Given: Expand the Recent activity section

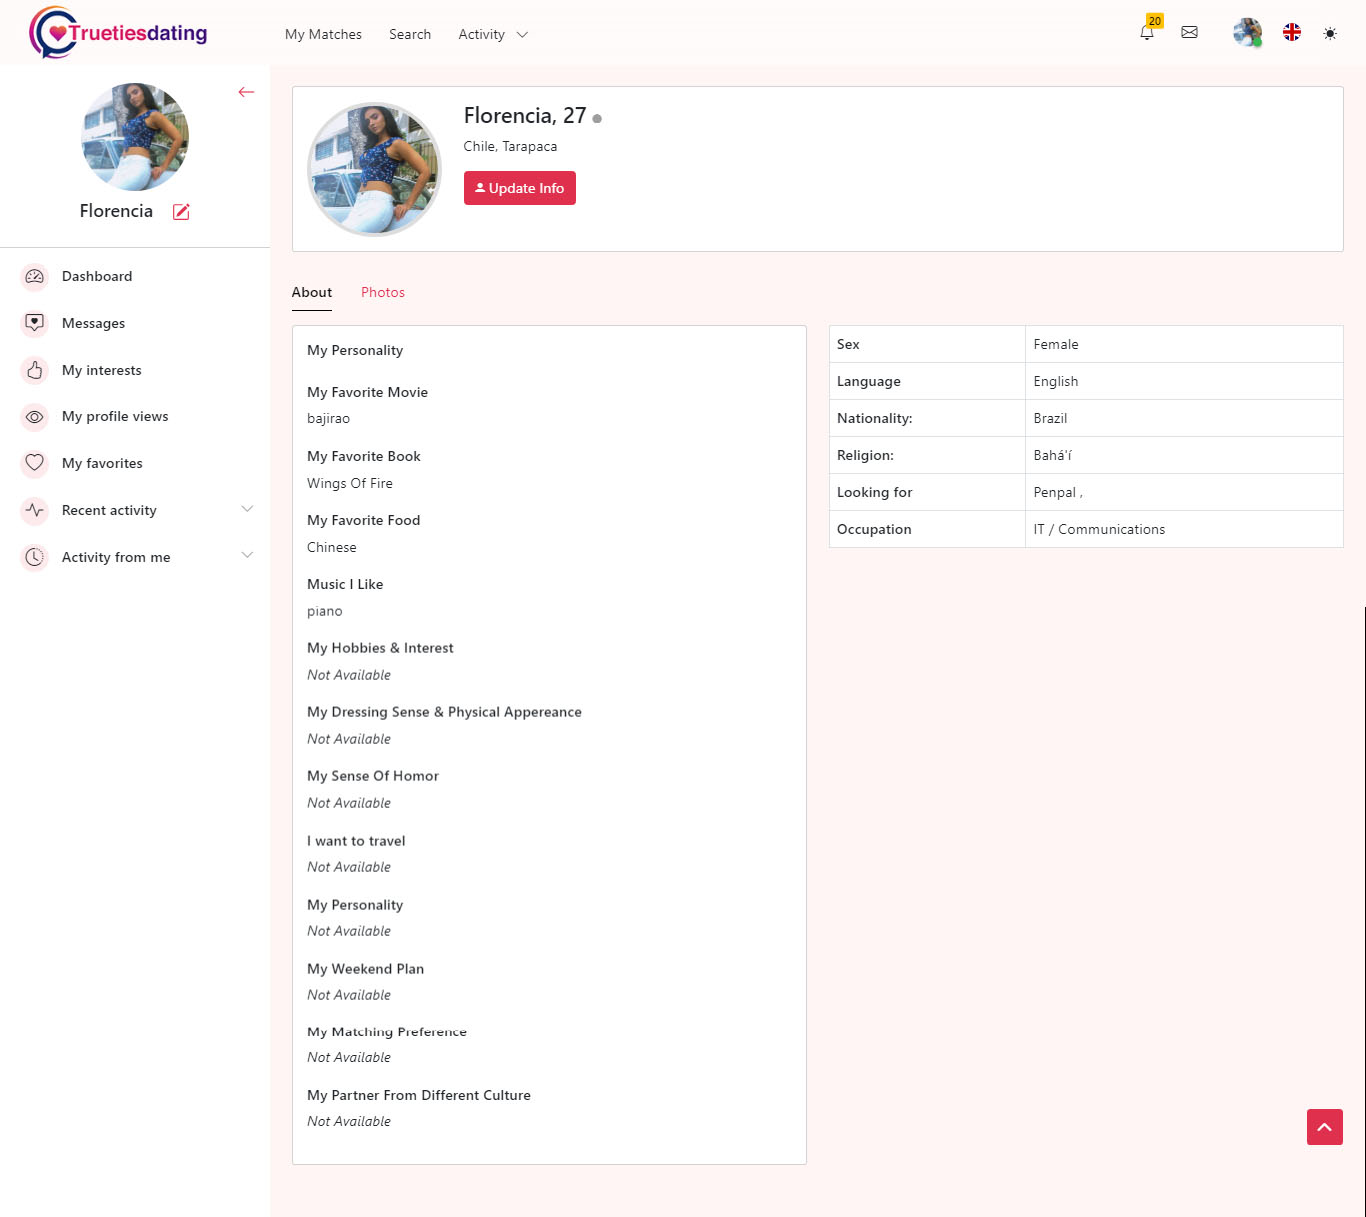Looking at the screenshot, I should tap(247, 509).
